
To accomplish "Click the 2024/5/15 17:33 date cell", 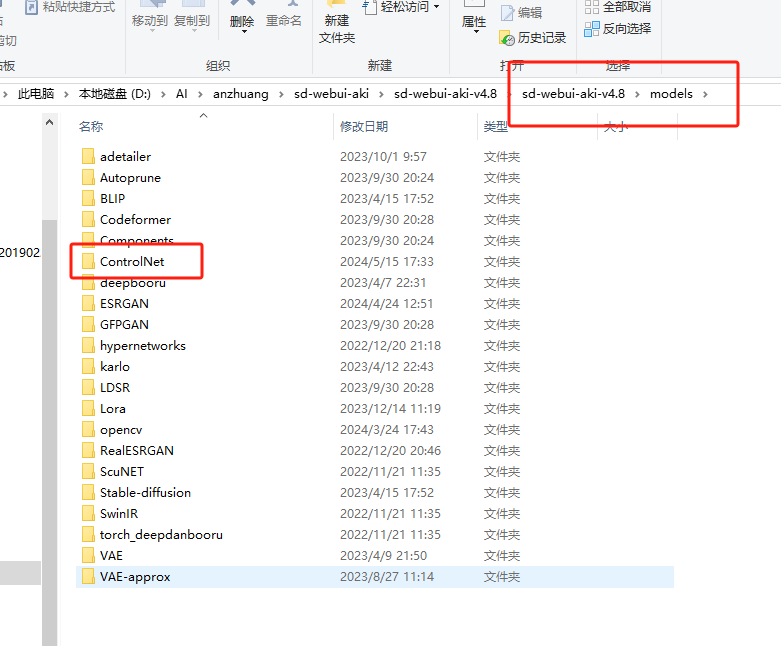I will tap(387, 261).
